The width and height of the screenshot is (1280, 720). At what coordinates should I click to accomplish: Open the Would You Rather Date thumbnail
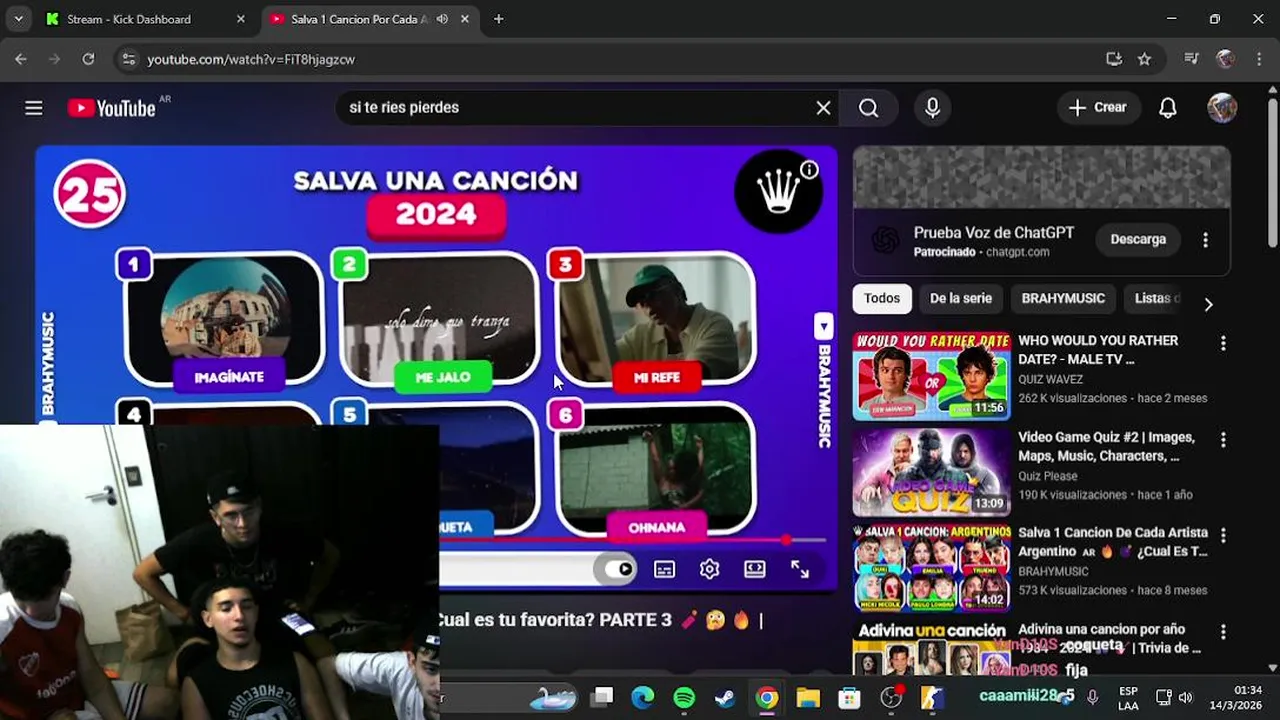click(932, 376)
